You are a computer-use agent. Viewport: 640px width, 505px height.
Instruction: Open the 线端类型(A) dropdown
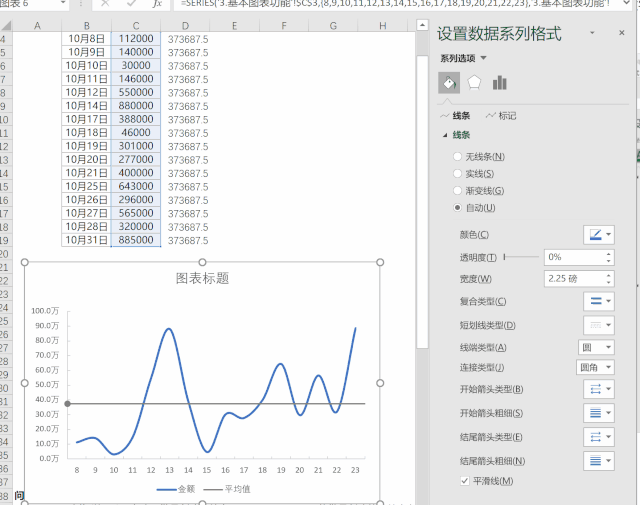596,347
